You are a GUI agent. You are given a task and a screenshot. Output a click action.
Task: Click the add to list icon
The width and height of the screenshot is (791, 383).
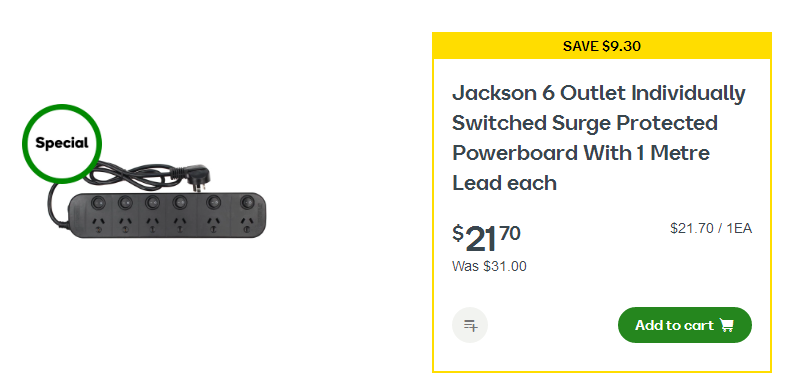pos(470,325)
